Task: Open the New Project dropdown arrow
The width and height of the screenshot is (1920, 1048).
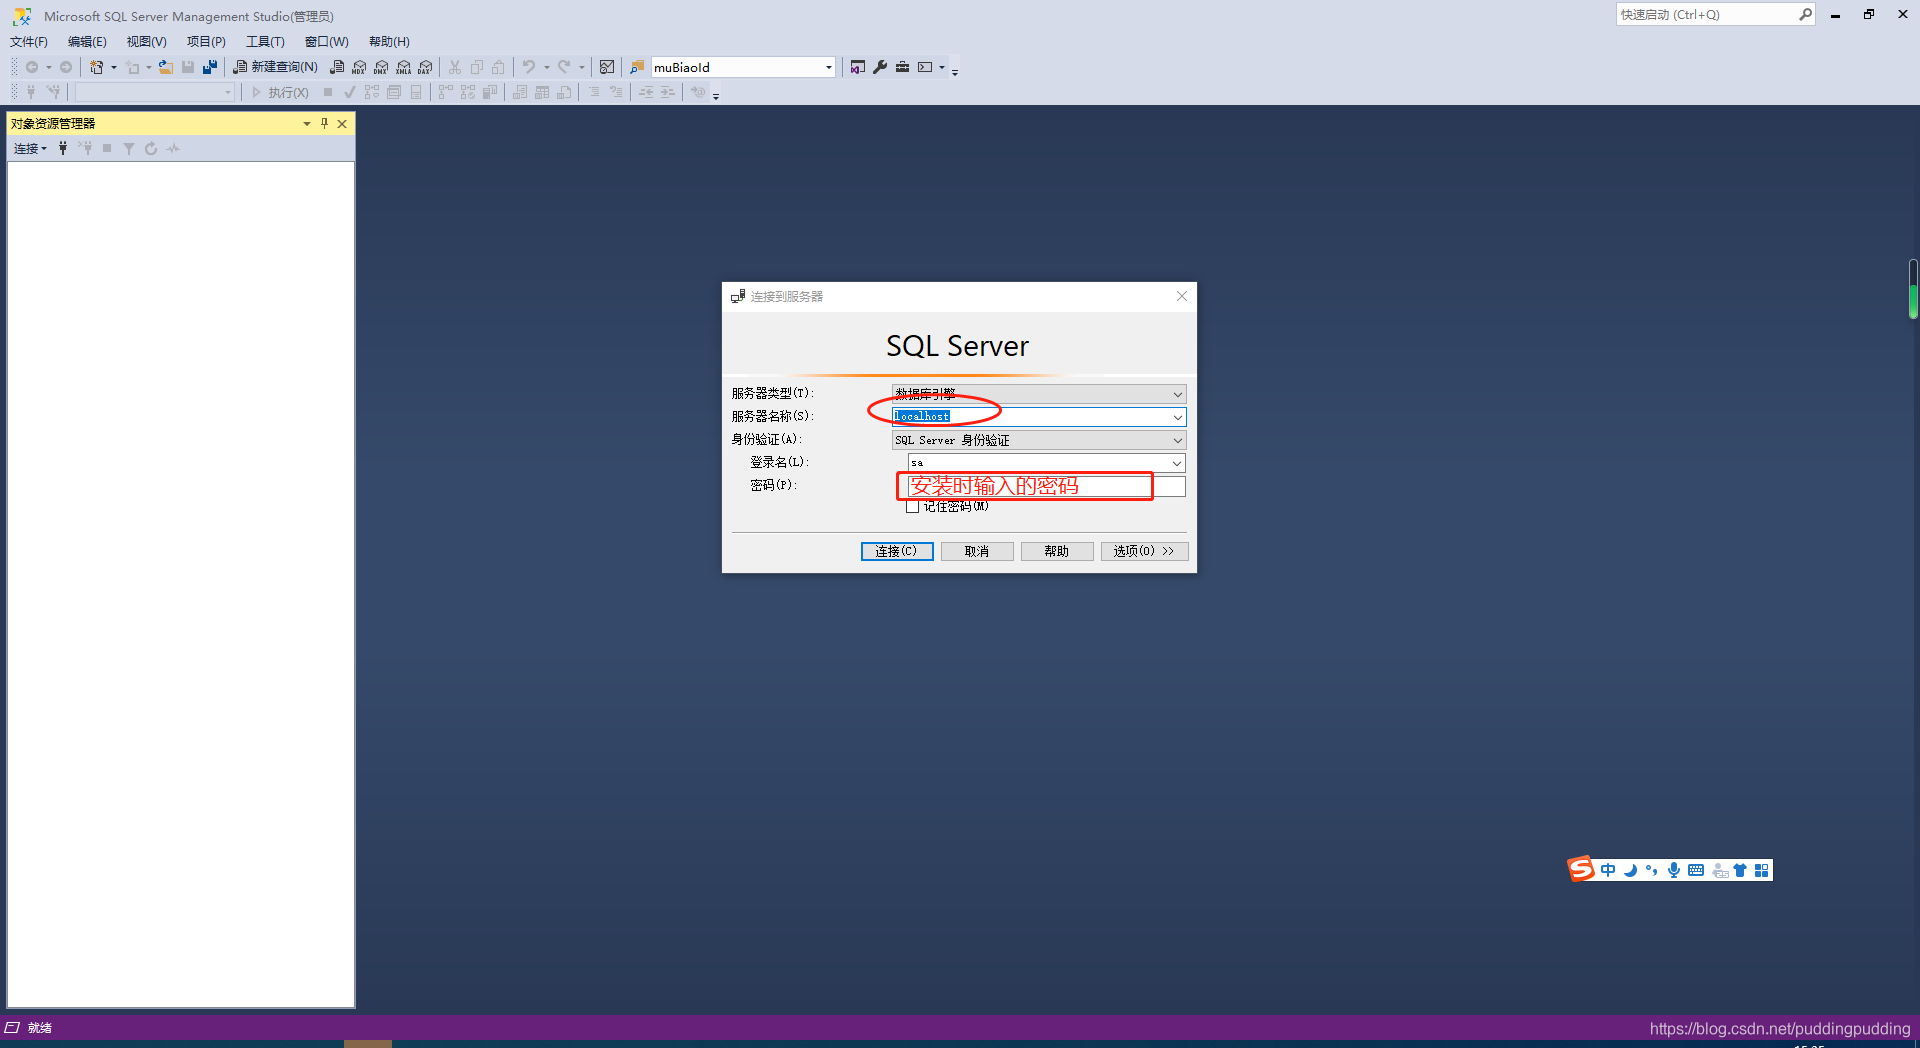Action: [x=114, y=67]
